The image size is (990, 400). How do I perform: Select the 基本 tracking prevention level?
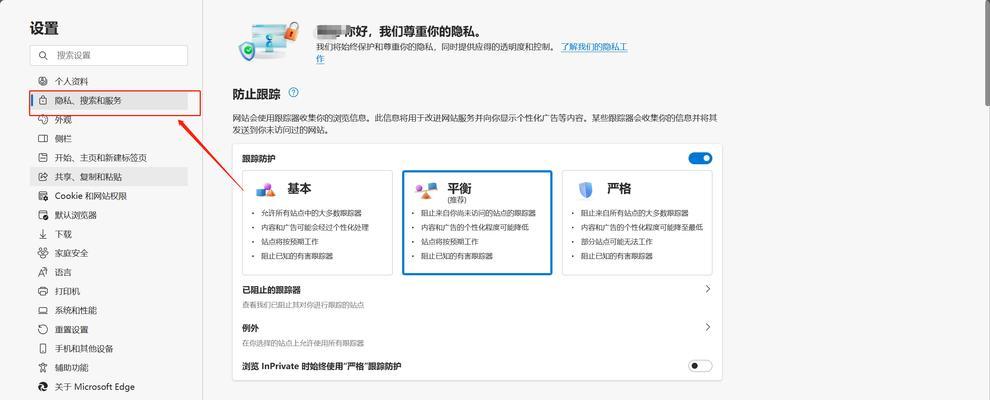(x=317, y=222)
